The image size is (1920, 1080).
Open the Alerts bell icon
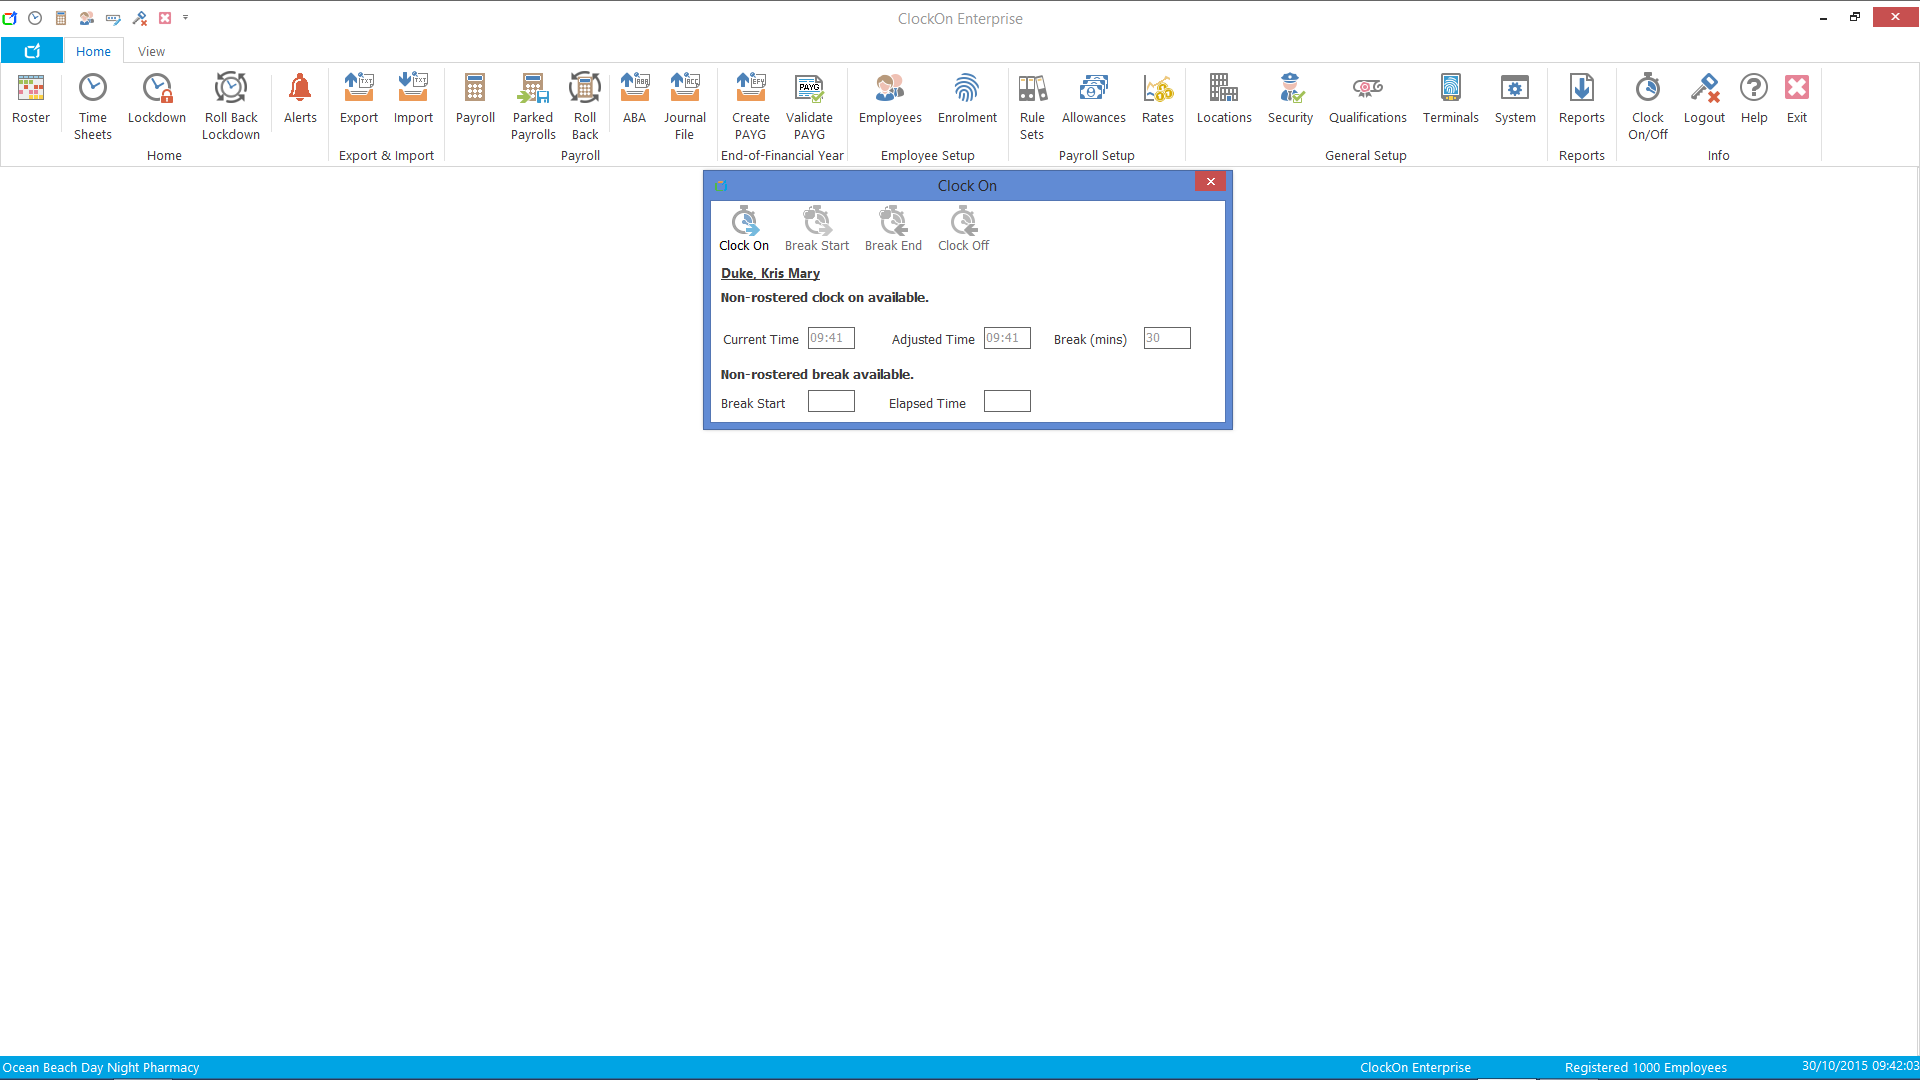pyautogui.click(x=300, y=98)
